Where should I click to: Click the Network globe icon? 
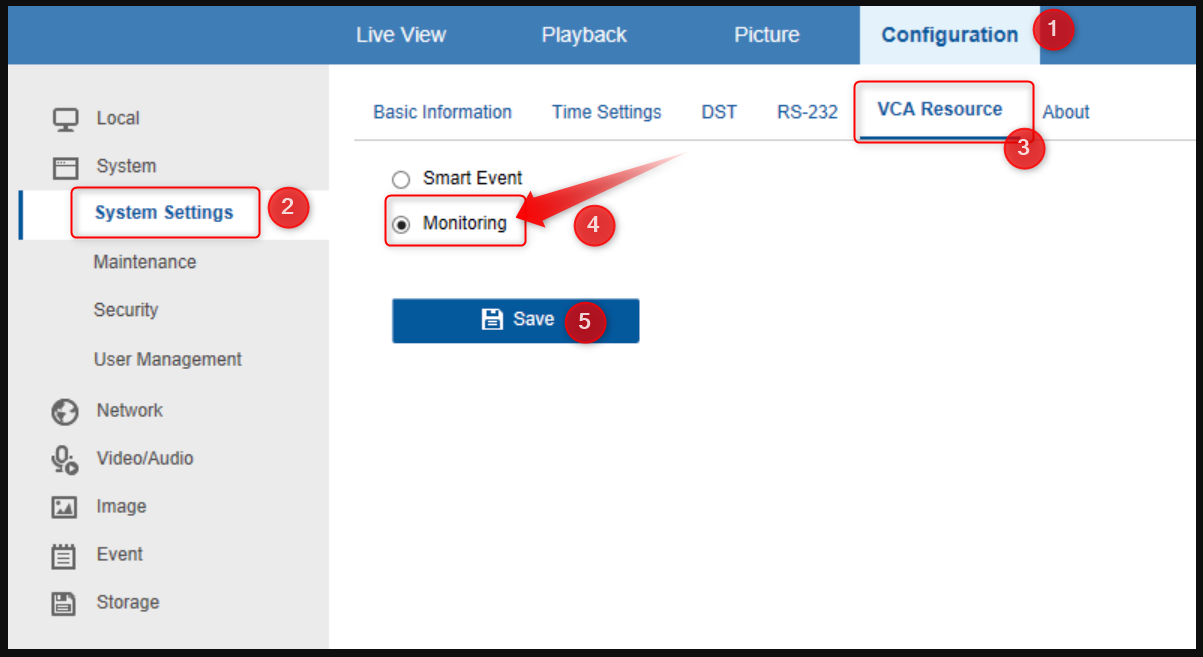click(65, 411)
